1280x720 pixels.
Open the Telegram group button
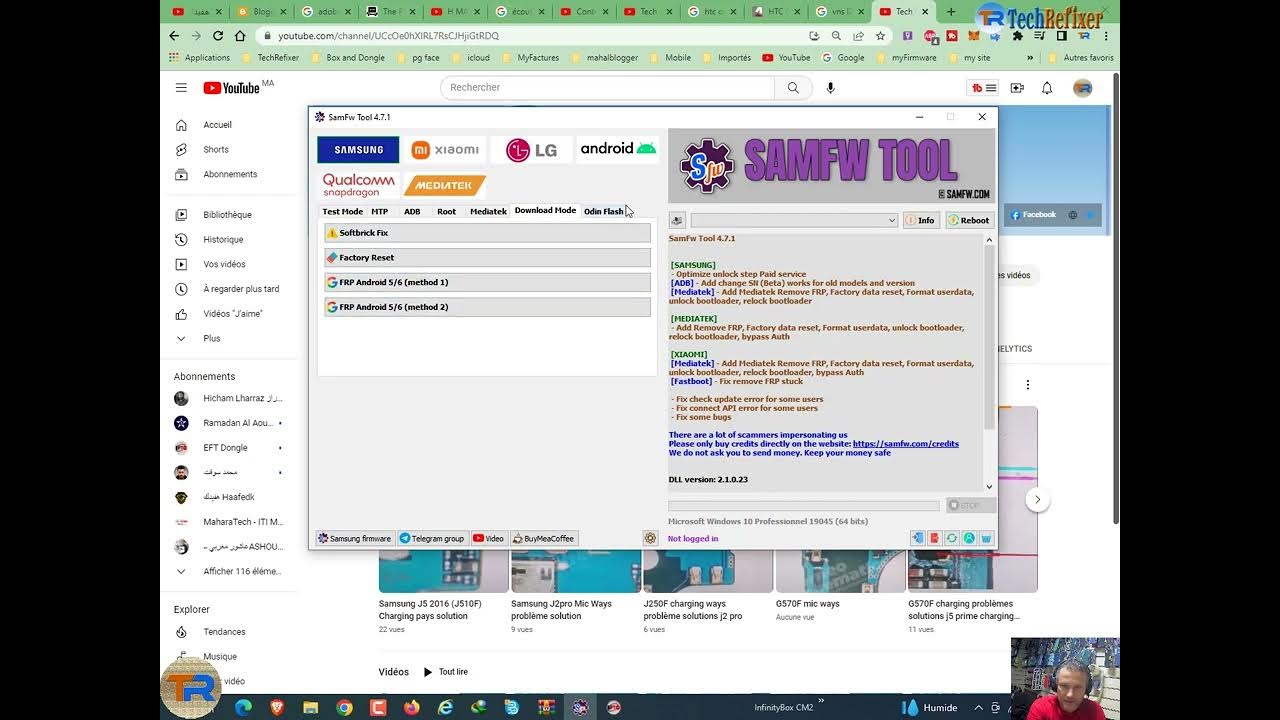pos(432,538)
